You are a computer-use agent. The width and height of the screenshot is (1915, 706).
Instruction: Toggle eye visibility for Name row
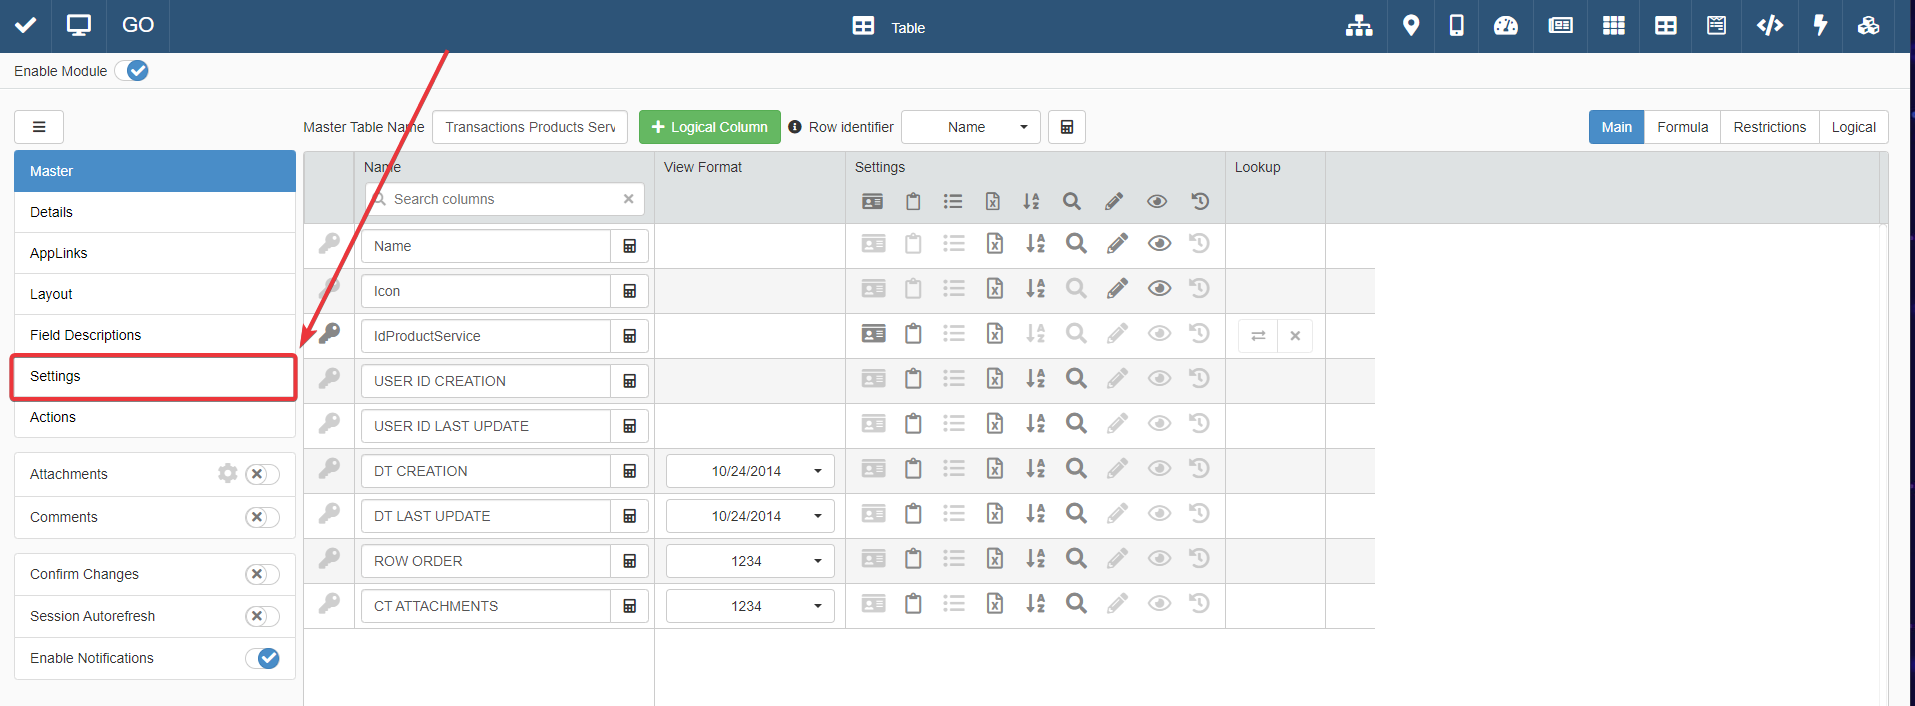pos(1159,244)
